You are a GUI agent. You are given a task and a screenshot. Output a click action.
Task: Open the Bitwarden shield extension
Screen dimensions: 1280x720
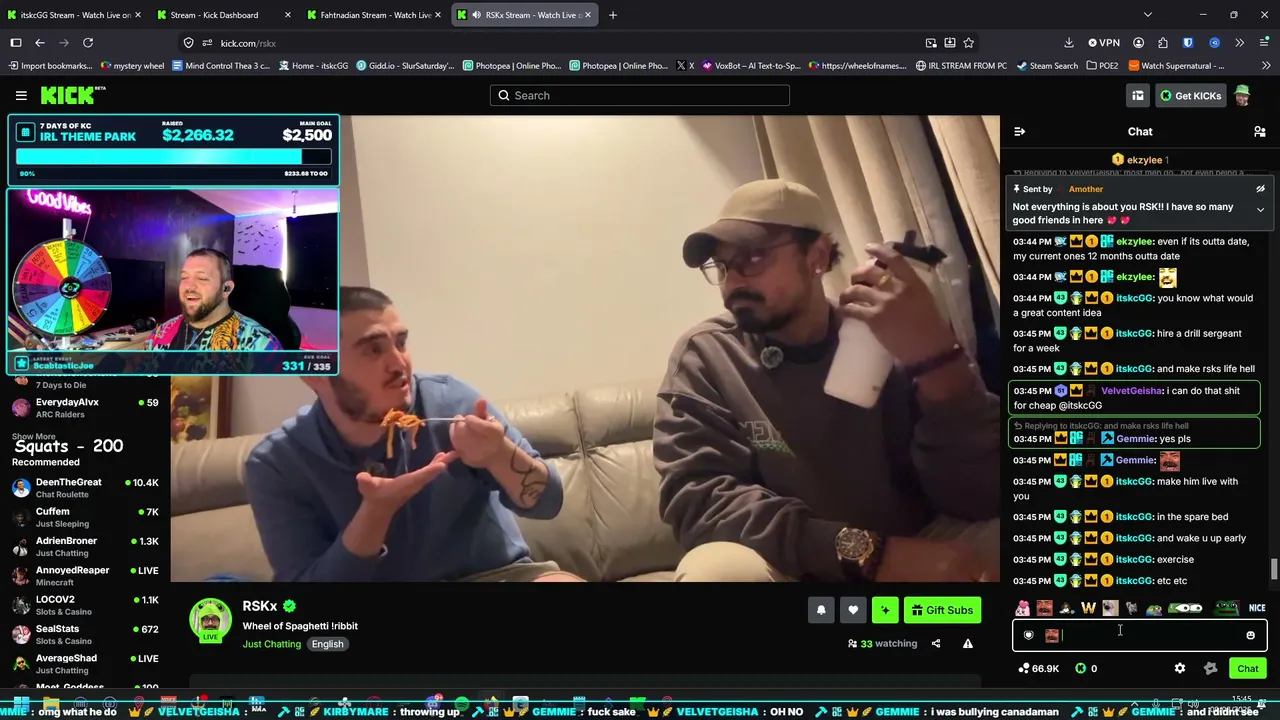tap(1188, 43)
